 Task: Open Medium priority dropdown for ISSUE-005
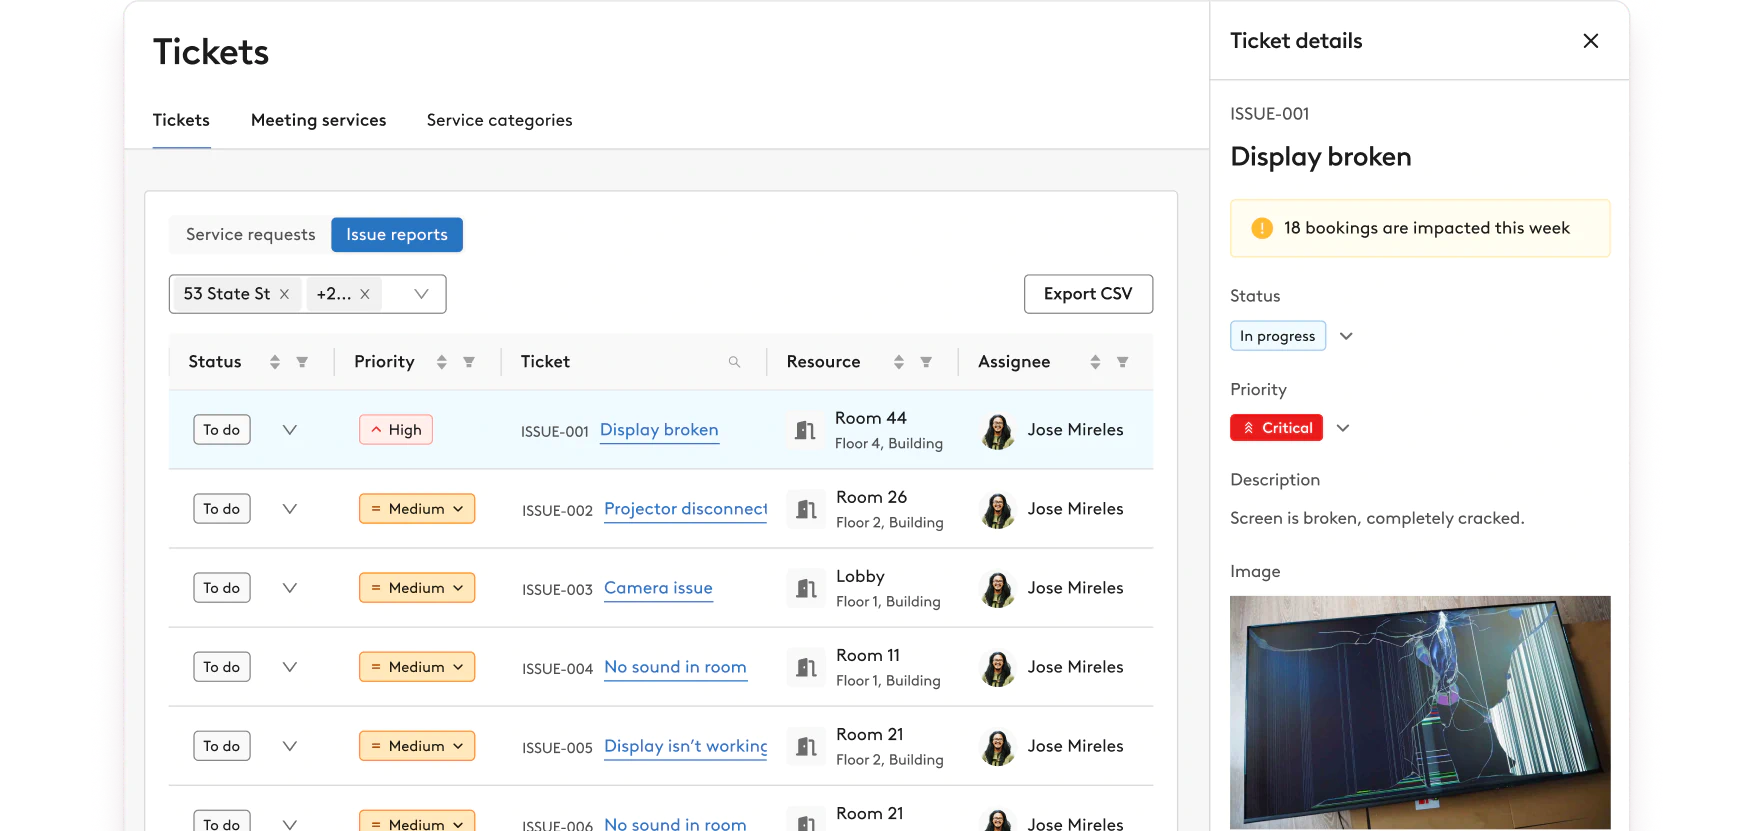click(417, 746)
